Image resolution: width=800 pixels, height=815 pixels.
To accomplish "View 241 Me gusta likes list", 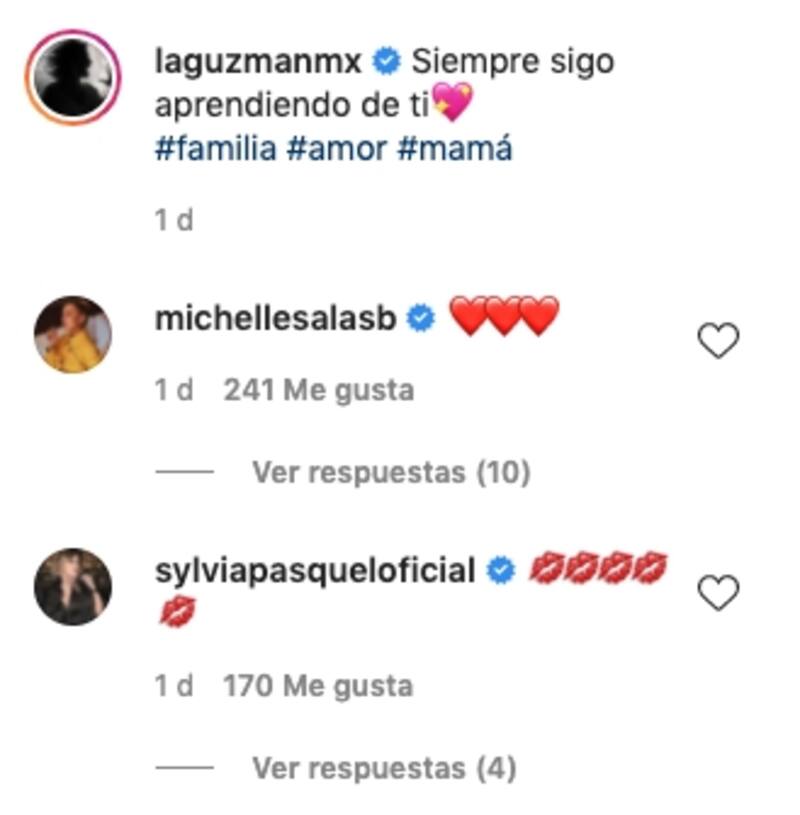I will [x=318, y=390].
